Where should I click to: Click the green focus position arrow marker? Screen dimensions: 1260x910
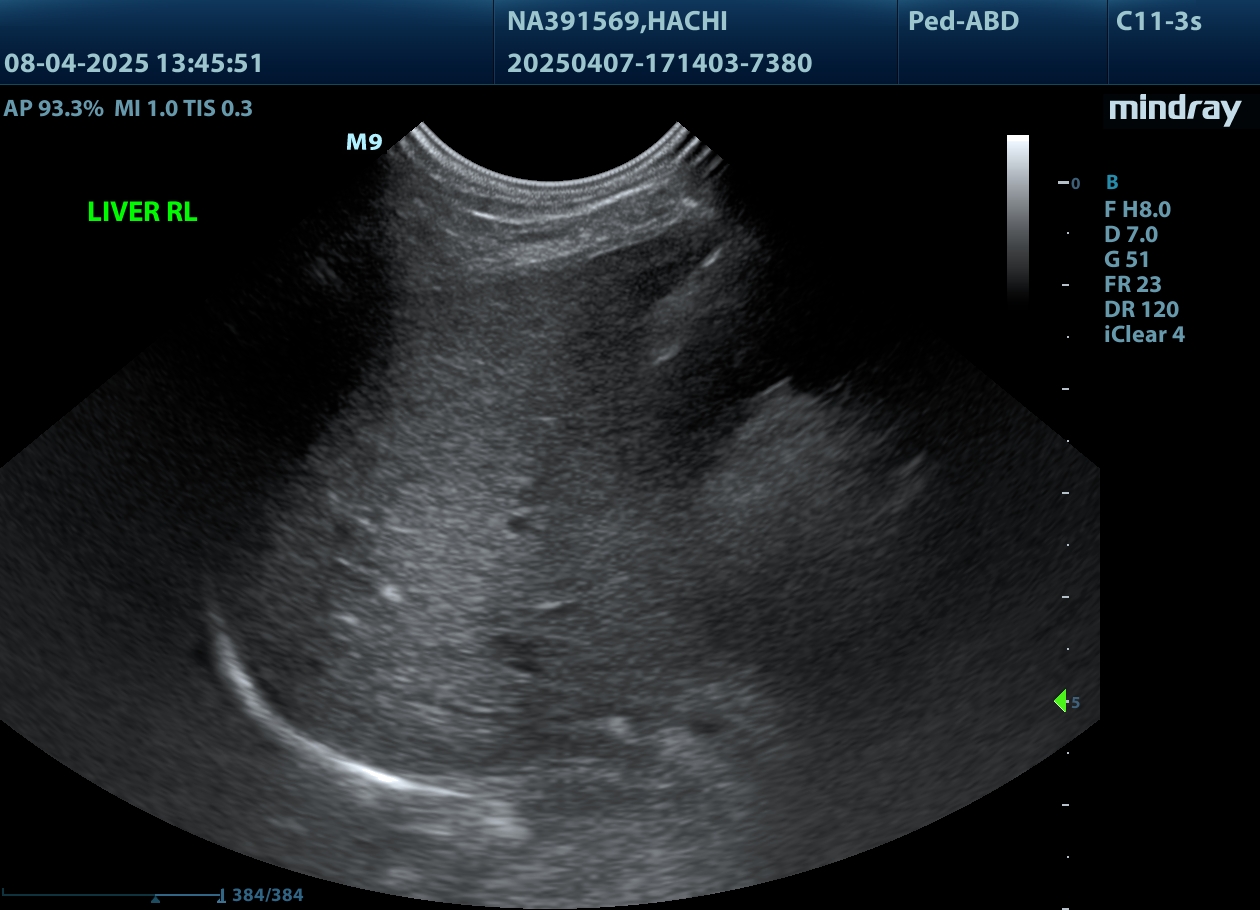tap(1061, 701)
